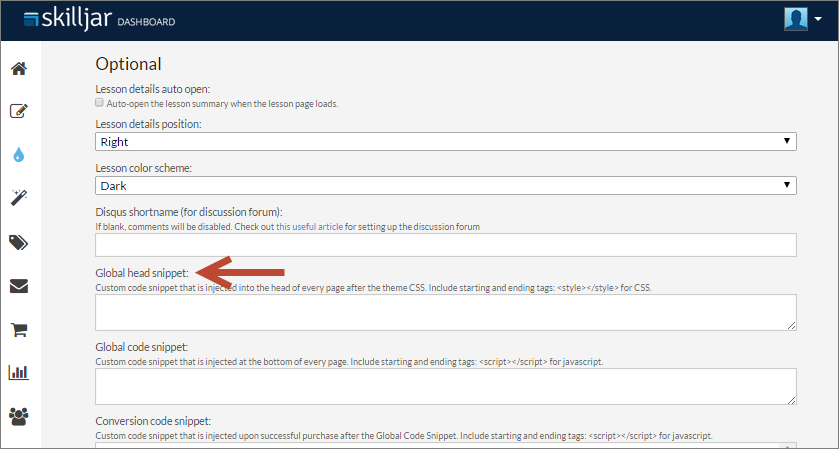The height and width of the screenshot is (449, 839).
Task: Grab the Global head snippet resize handle
Action: click(791, 325)
